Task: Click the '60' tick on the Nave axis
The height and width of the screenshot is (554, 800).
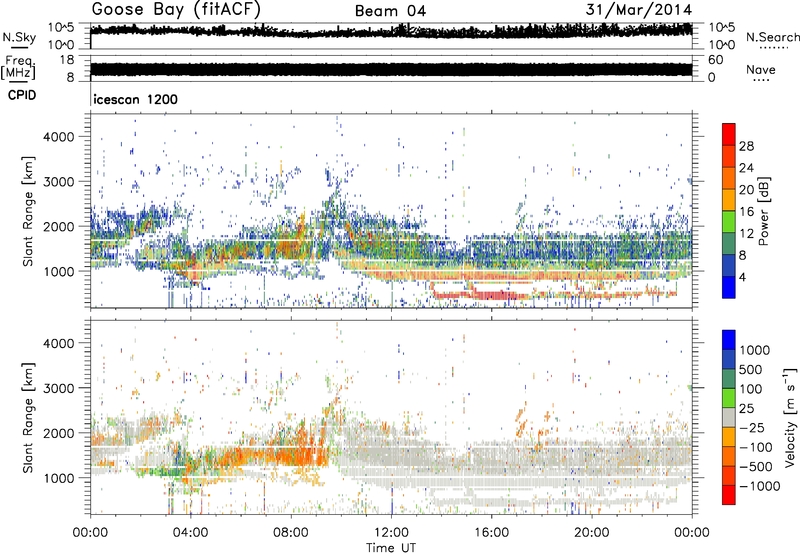Action: [x=715, y=60]
